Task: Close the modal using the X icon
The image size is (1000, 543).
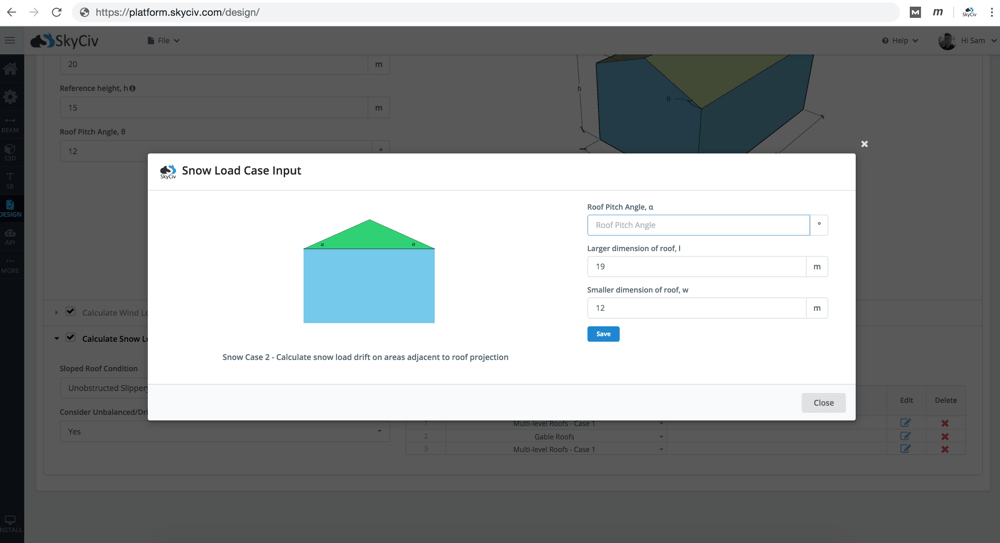Action: [x=864, y=144]
